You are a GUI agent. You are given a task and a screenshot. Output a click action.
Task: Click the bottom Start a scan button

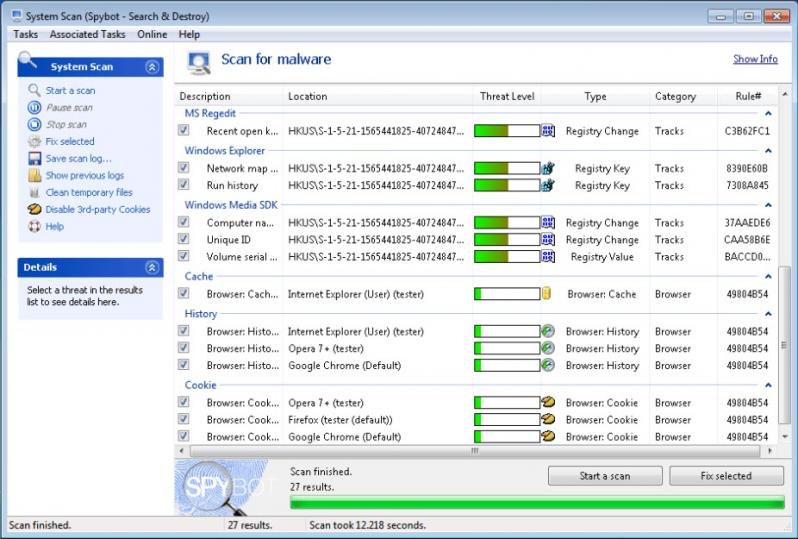605,476
